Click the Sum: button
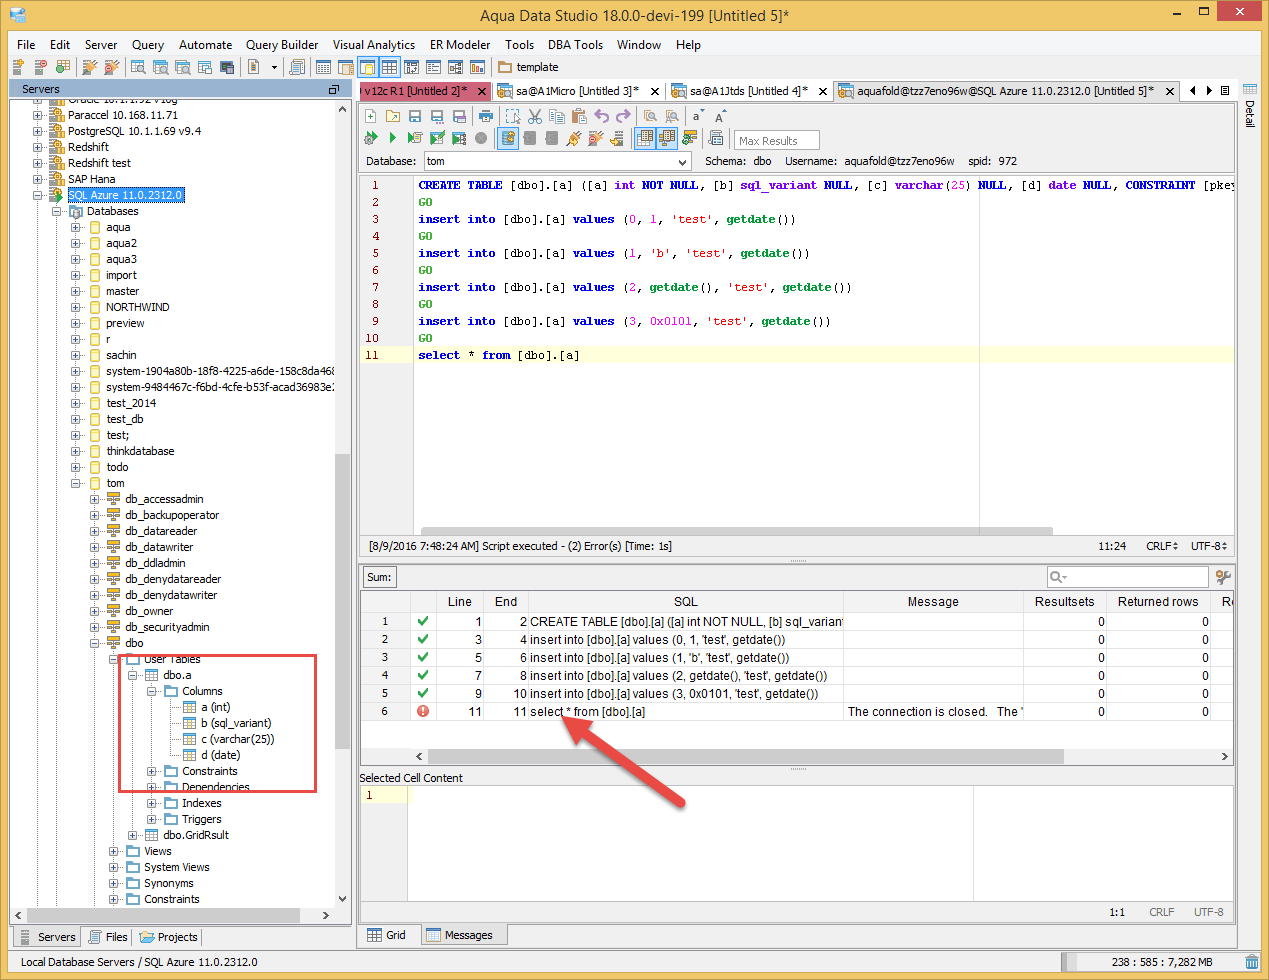 click(x=379, y=577)
